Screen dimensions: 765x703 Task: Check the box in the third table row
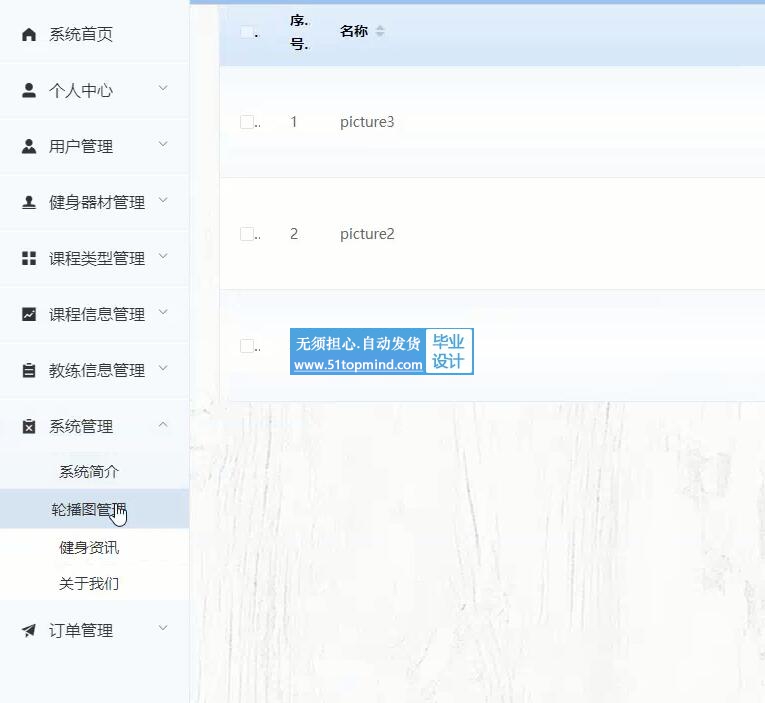point(247,346)
